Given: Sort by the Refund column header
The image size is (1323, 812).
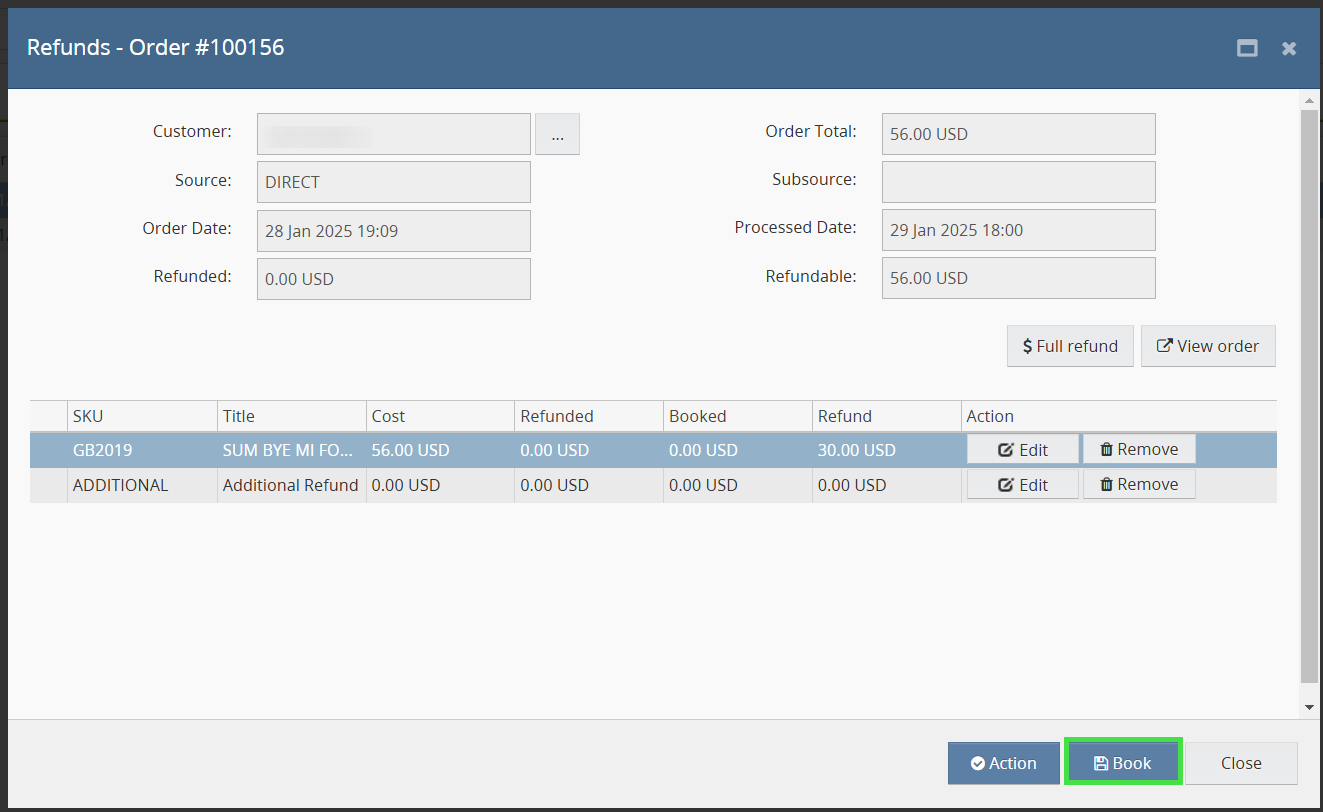Looking at the screenshot, I should click(886, 416).
